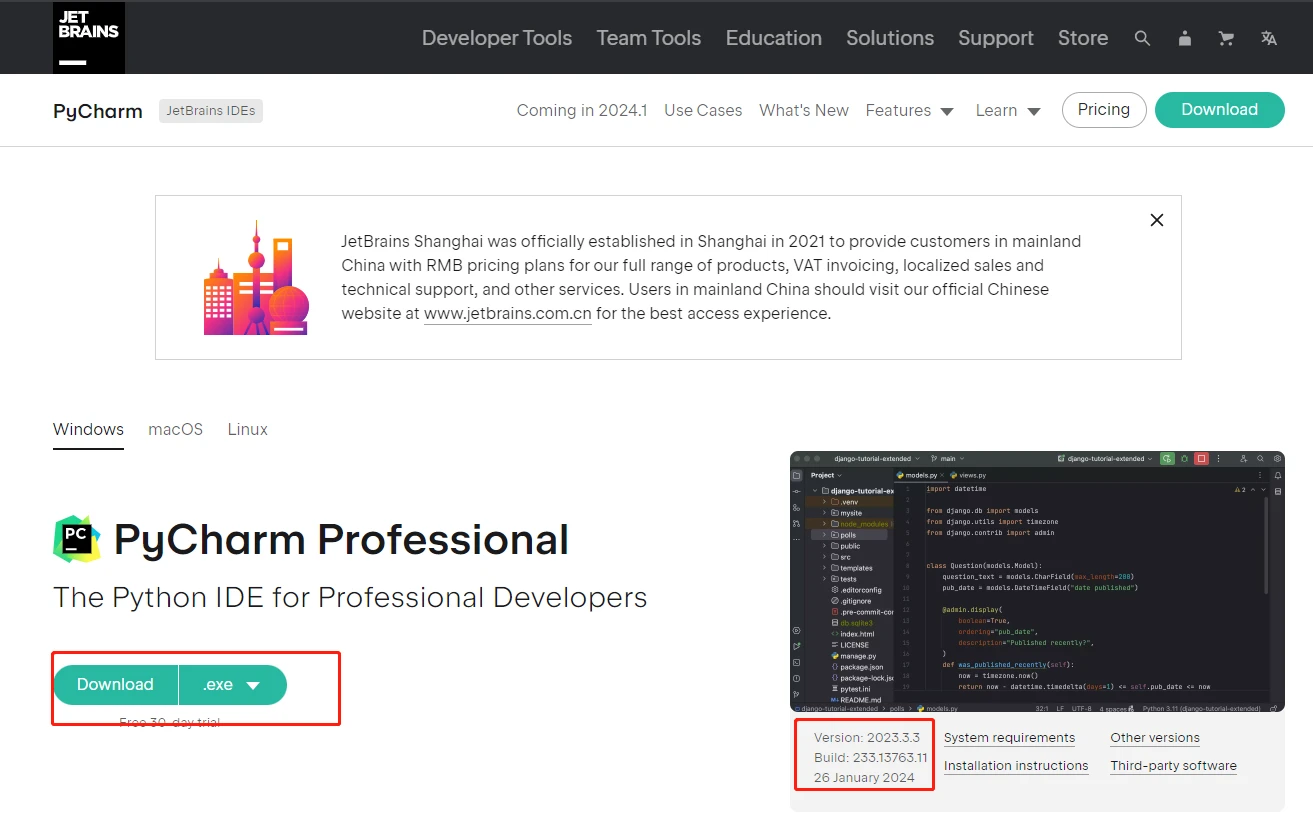The height and width of the screenshot is (830, 1313).
Task: Open the Solutions menu
Action: click(x=890, y=38)
